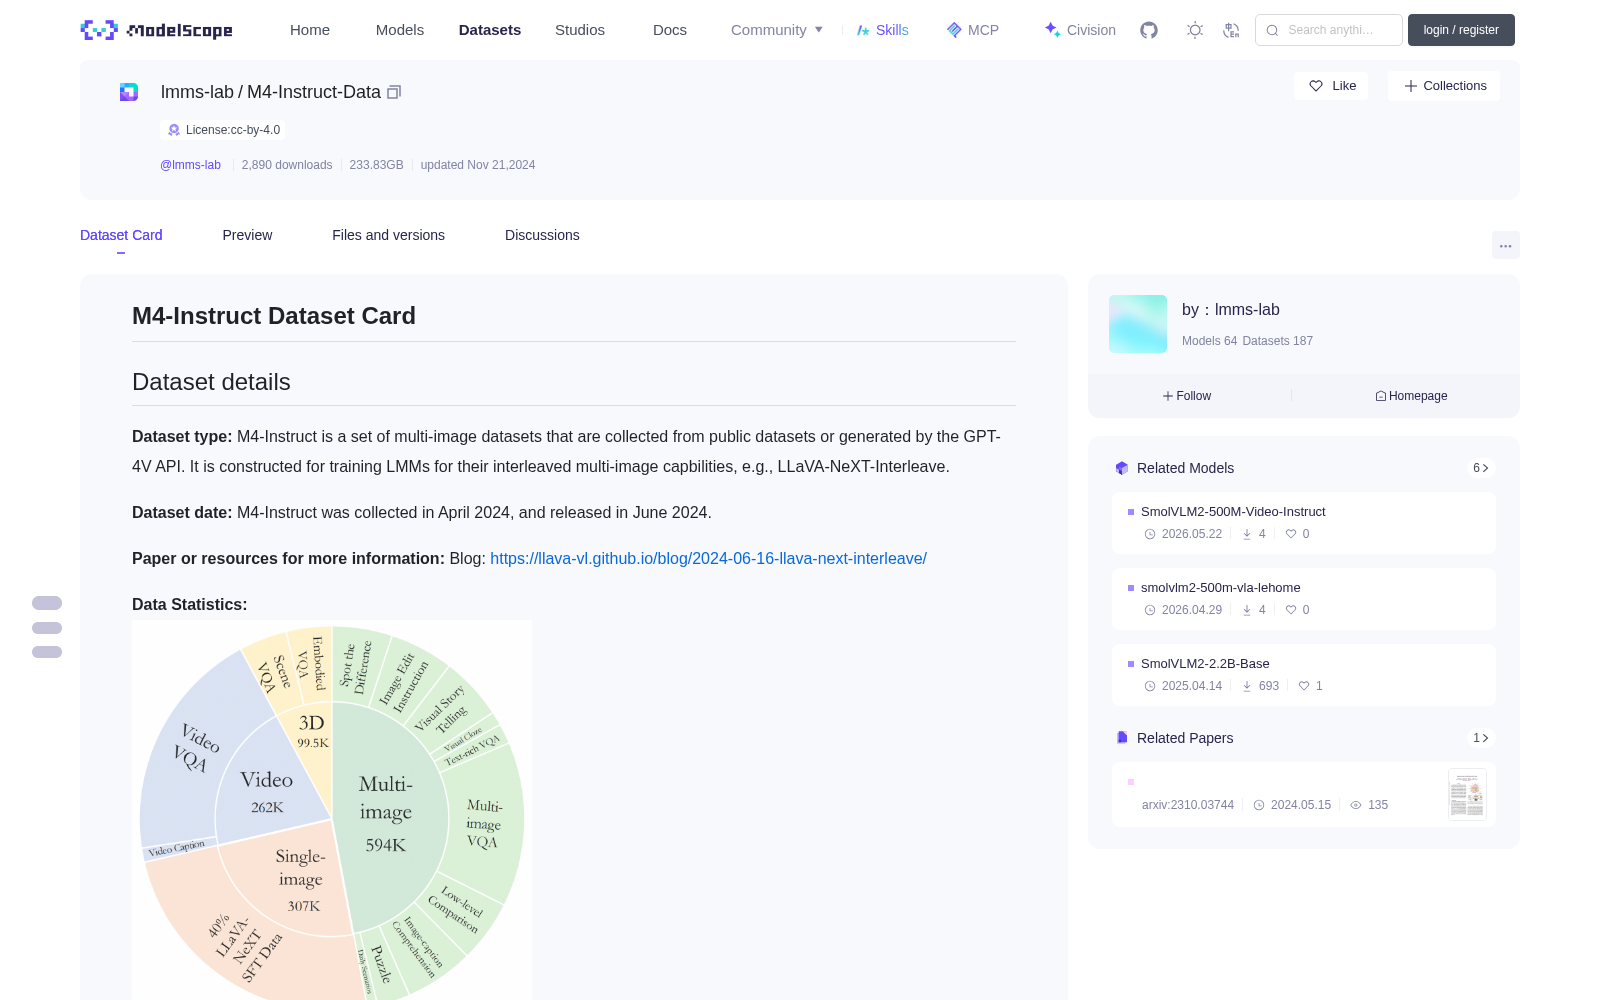This screenshot has height=1000, width=1600.
Task: Click the lmms-lab owner name in title
Action: (197, 92)
